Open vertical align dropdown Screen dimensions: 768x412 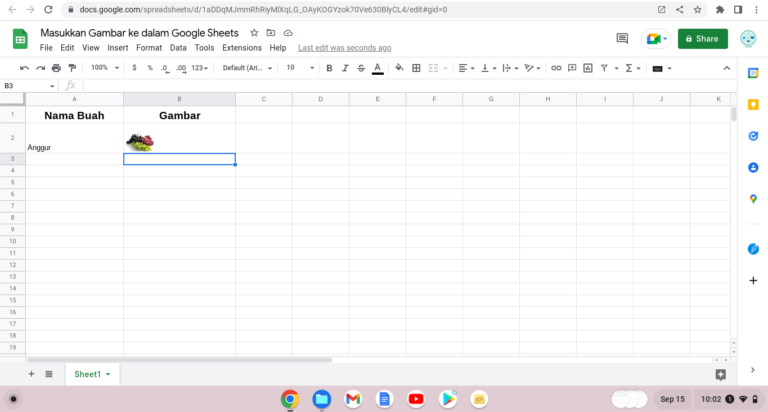point(488,68)
